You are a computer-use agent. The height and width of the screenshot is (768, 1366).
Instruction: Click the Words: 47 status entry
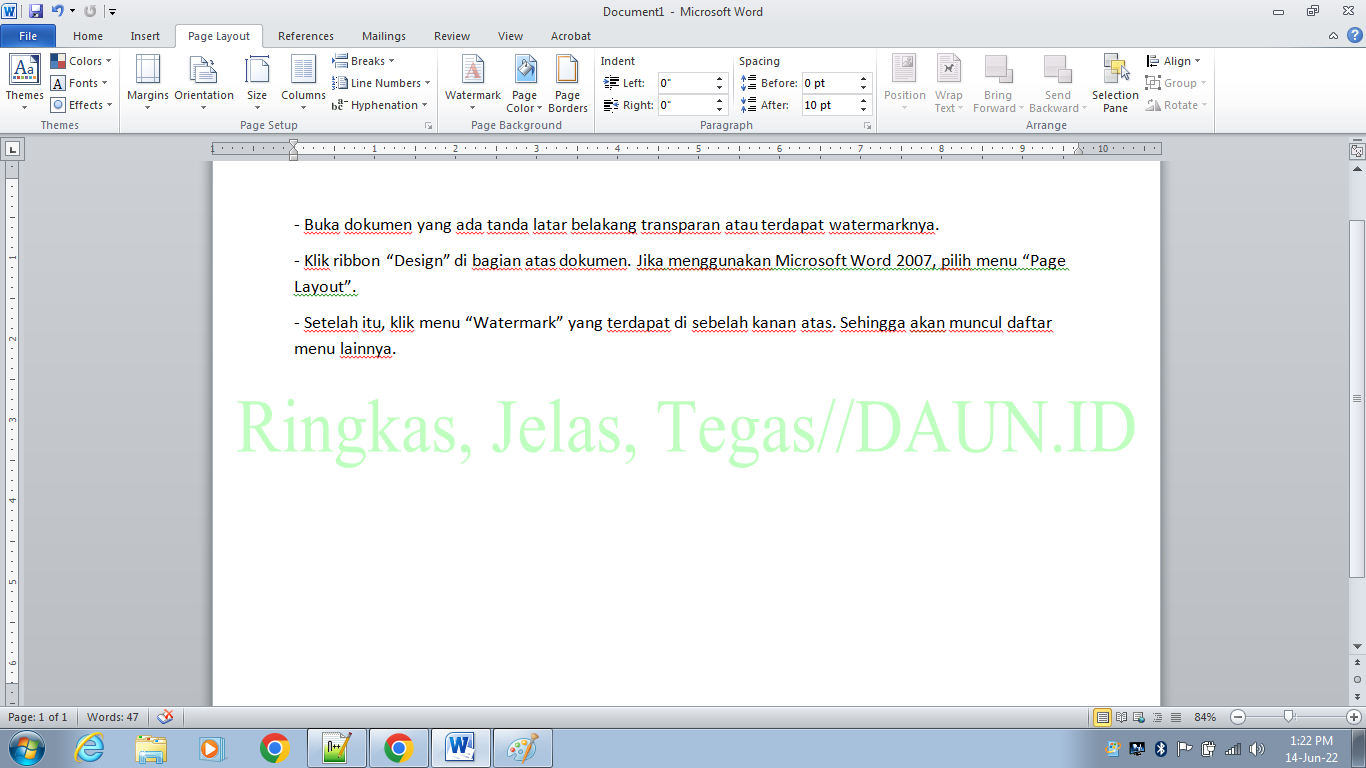tap(113, 717)
